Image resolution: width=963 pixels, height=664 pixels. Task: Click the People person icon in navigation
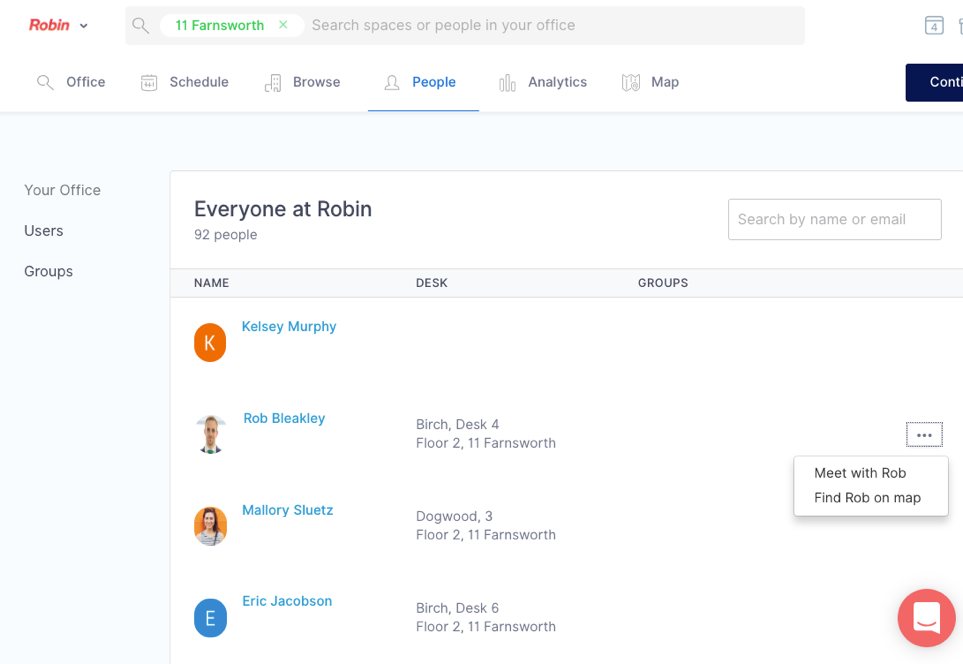[390, 82]
